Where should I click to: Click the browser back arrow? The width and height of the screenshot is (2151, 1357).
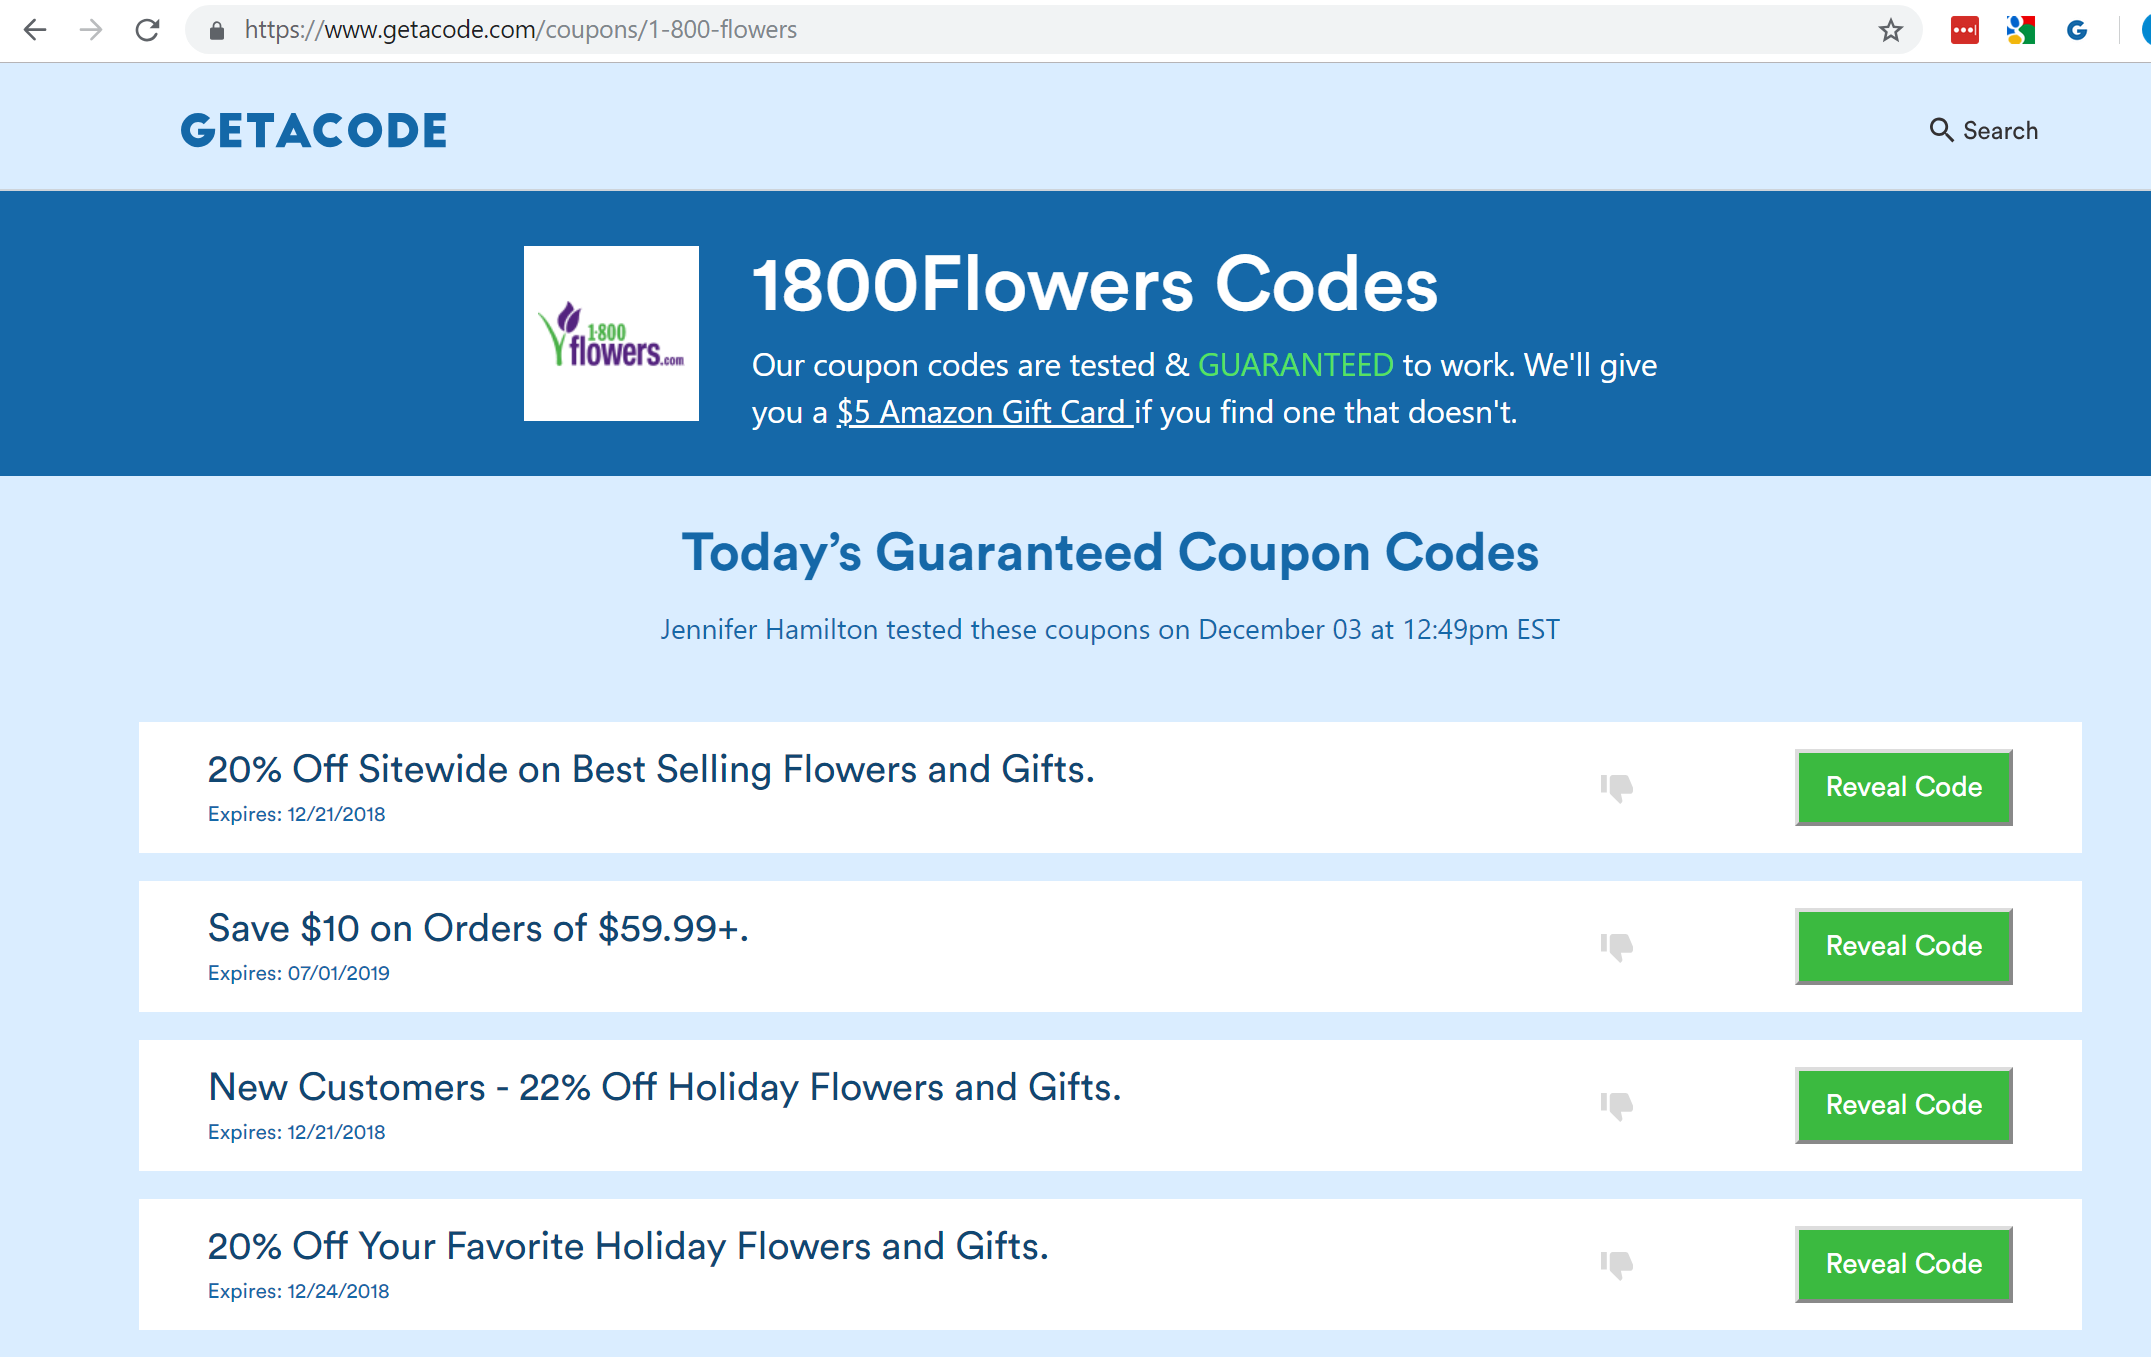tap(35, 30)
